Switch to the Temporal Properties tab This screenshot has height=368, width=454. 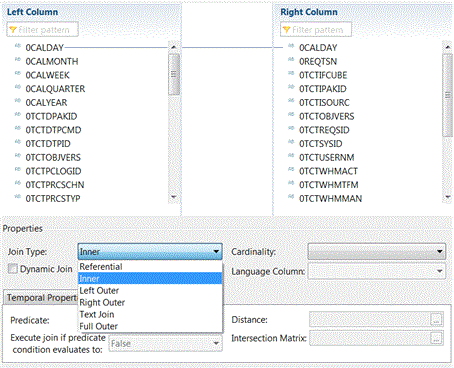tap(41, 297)
